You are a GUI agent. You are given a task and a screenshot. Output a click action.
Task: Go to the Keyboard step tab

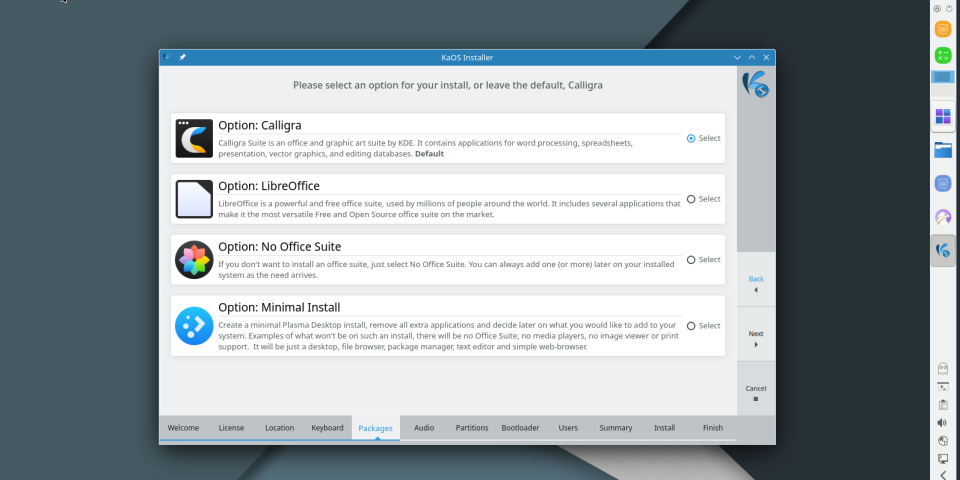point(327,428)
